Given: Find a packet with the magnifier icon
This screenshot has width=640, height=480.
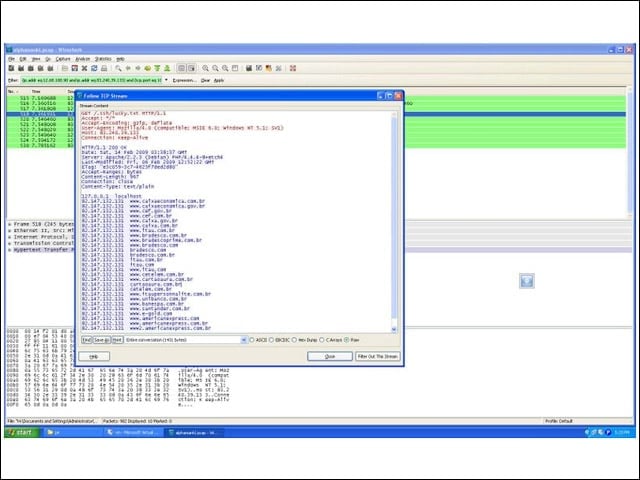Looking at the screenshot, I should click(x=118, y=68).
